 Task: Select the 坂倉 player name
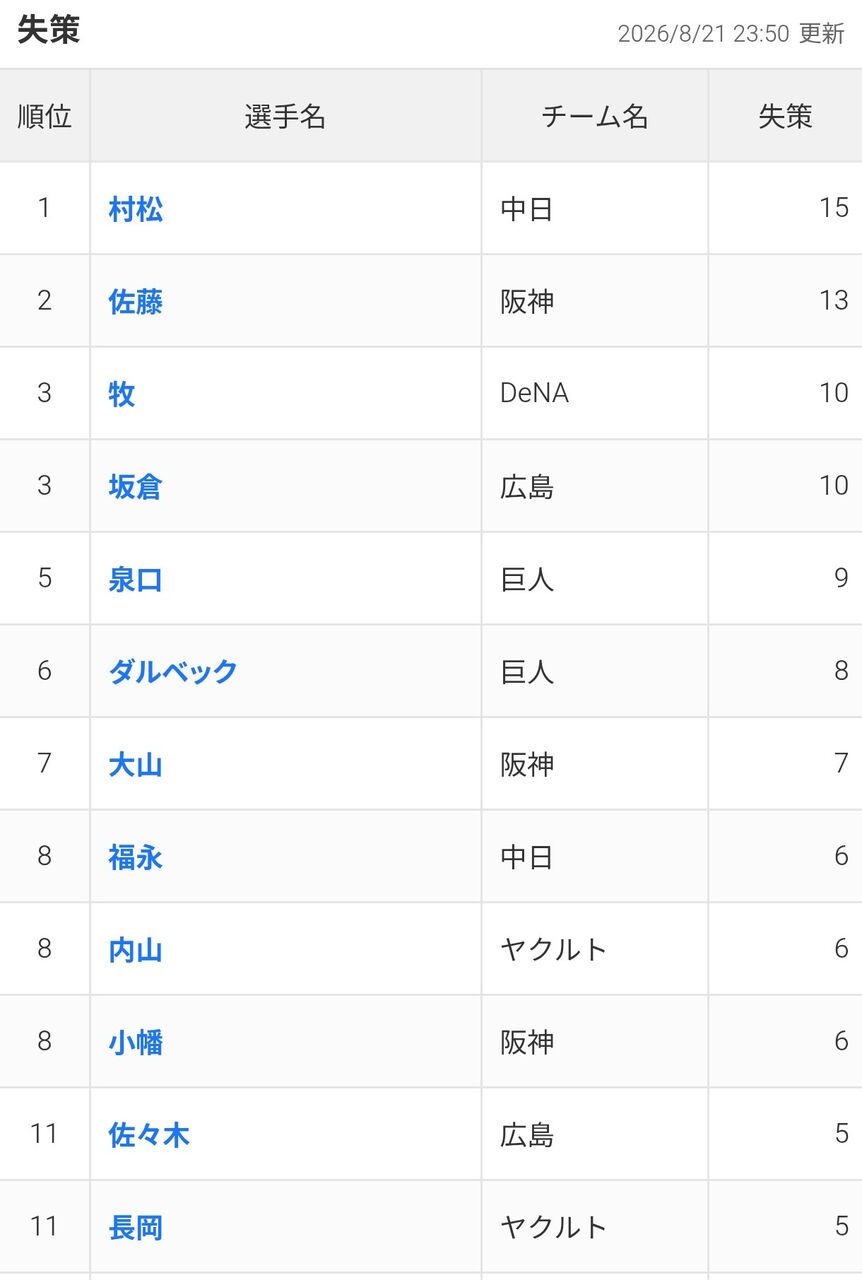(136, 487)
